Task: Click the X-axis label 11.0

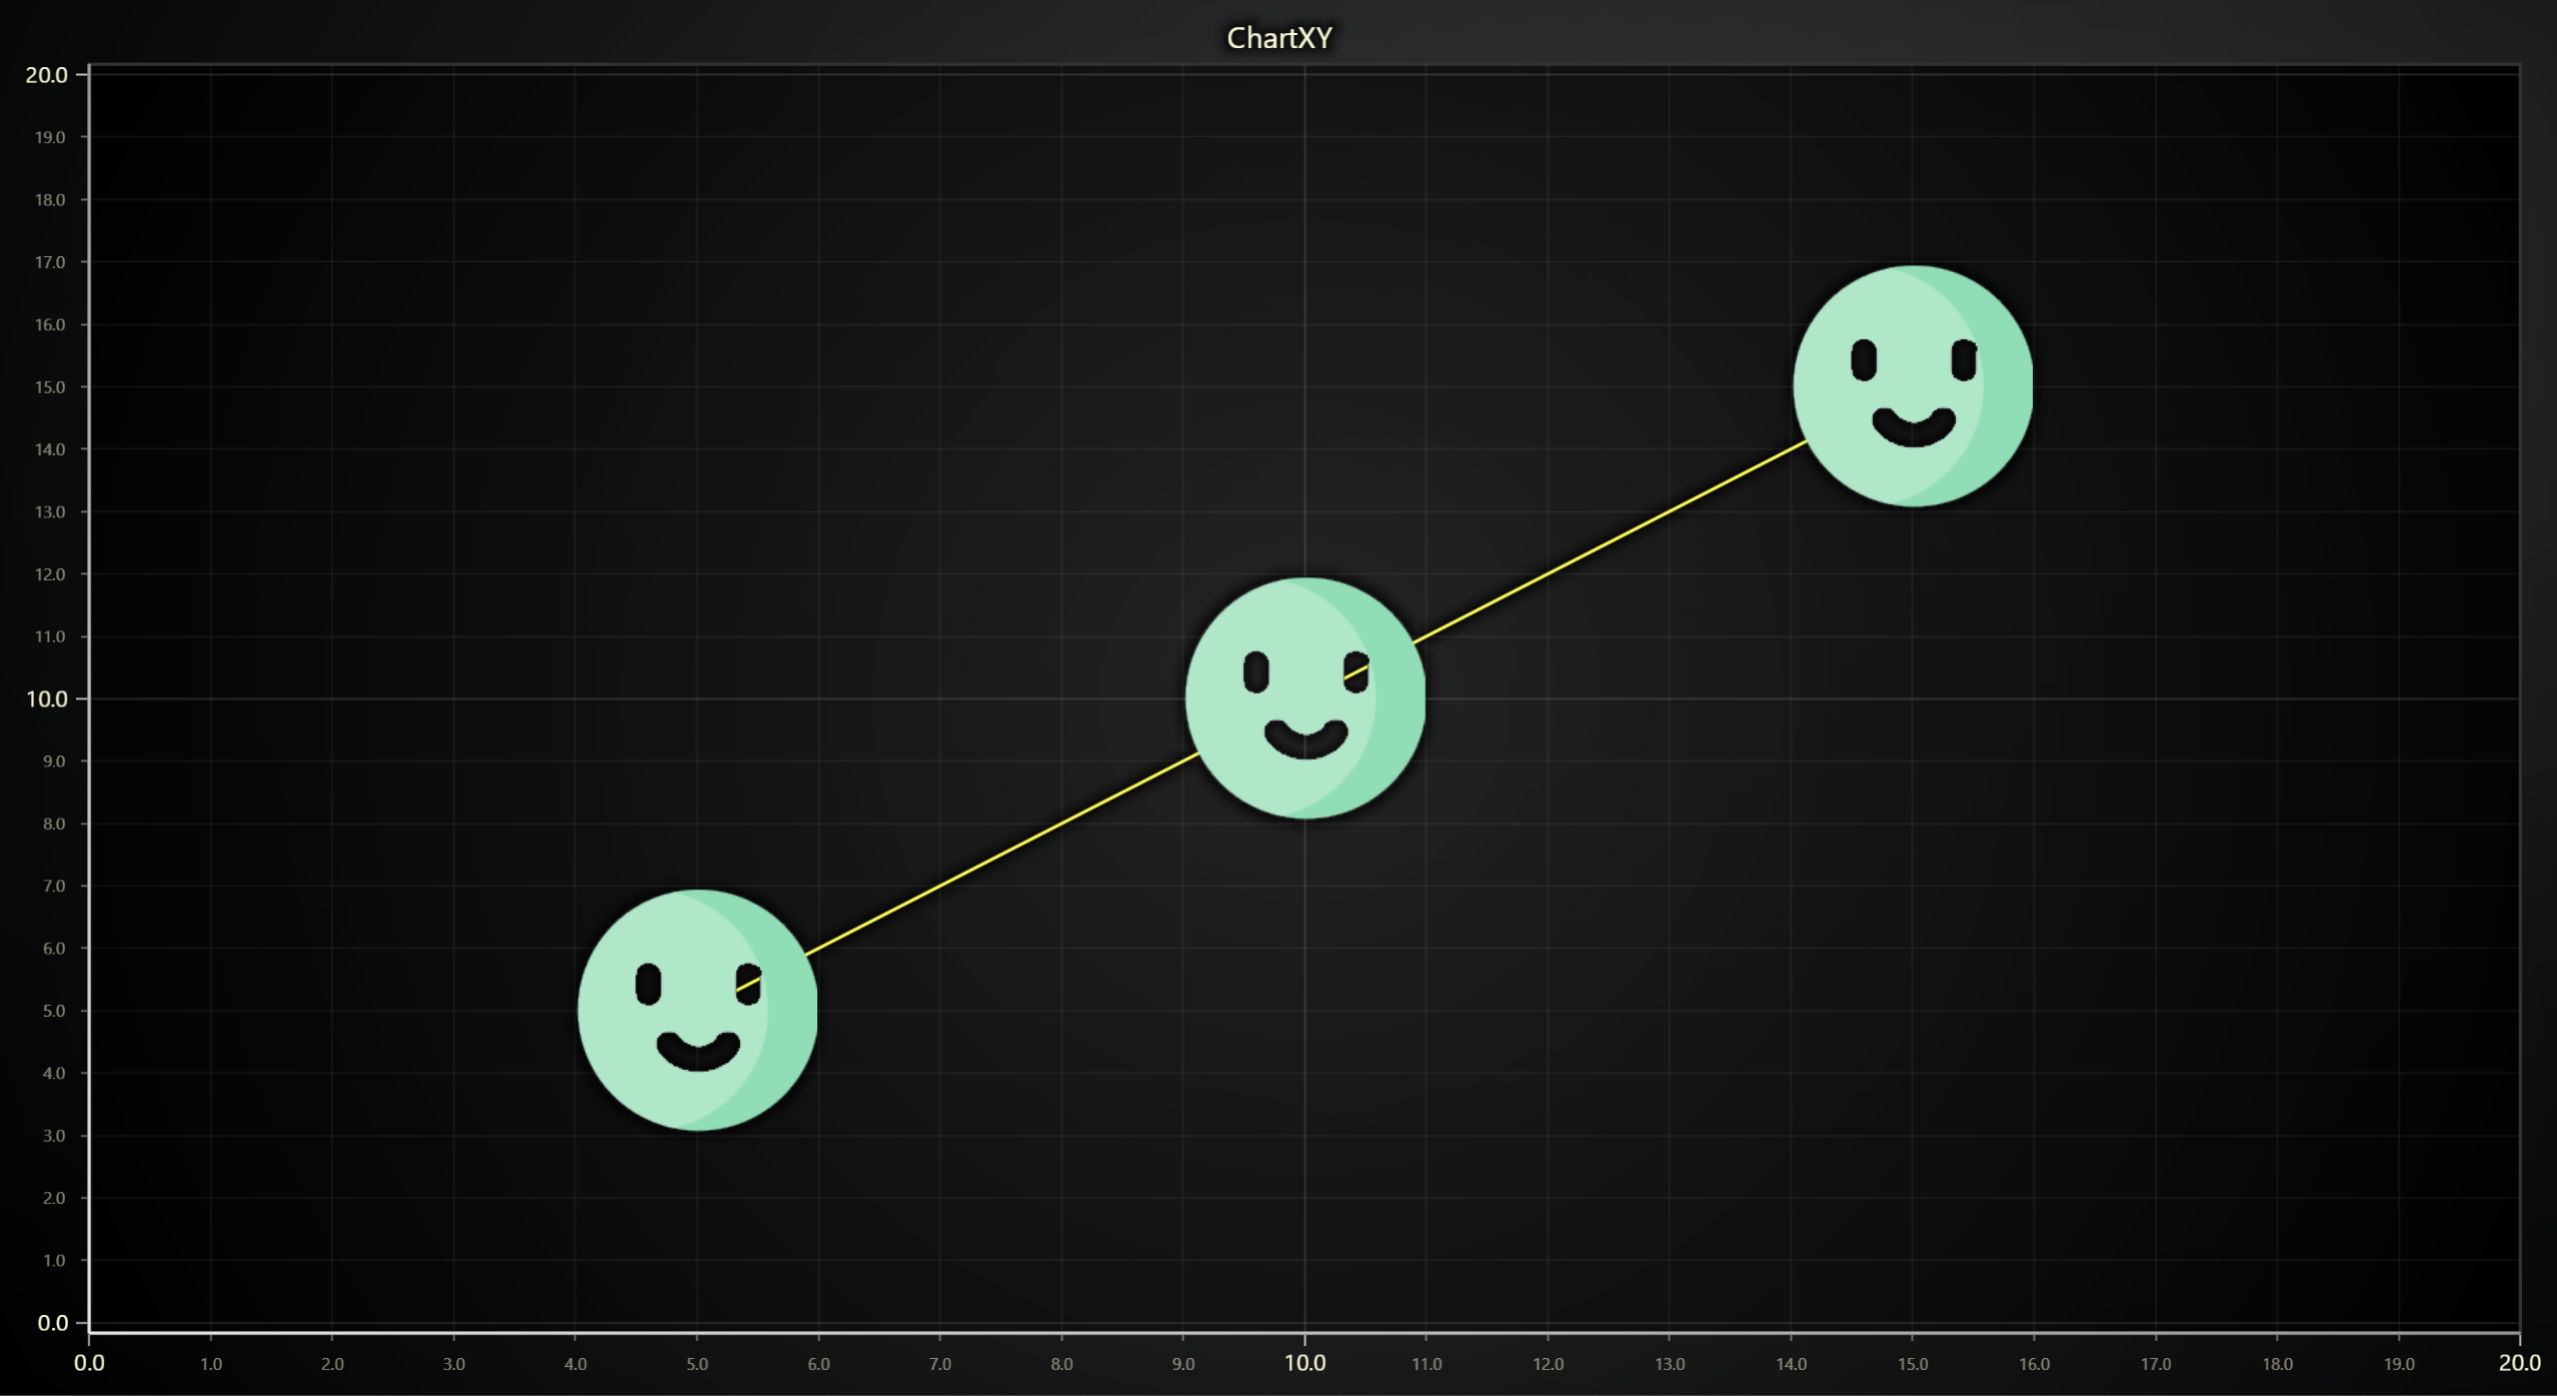Action: point(1427,1364)
